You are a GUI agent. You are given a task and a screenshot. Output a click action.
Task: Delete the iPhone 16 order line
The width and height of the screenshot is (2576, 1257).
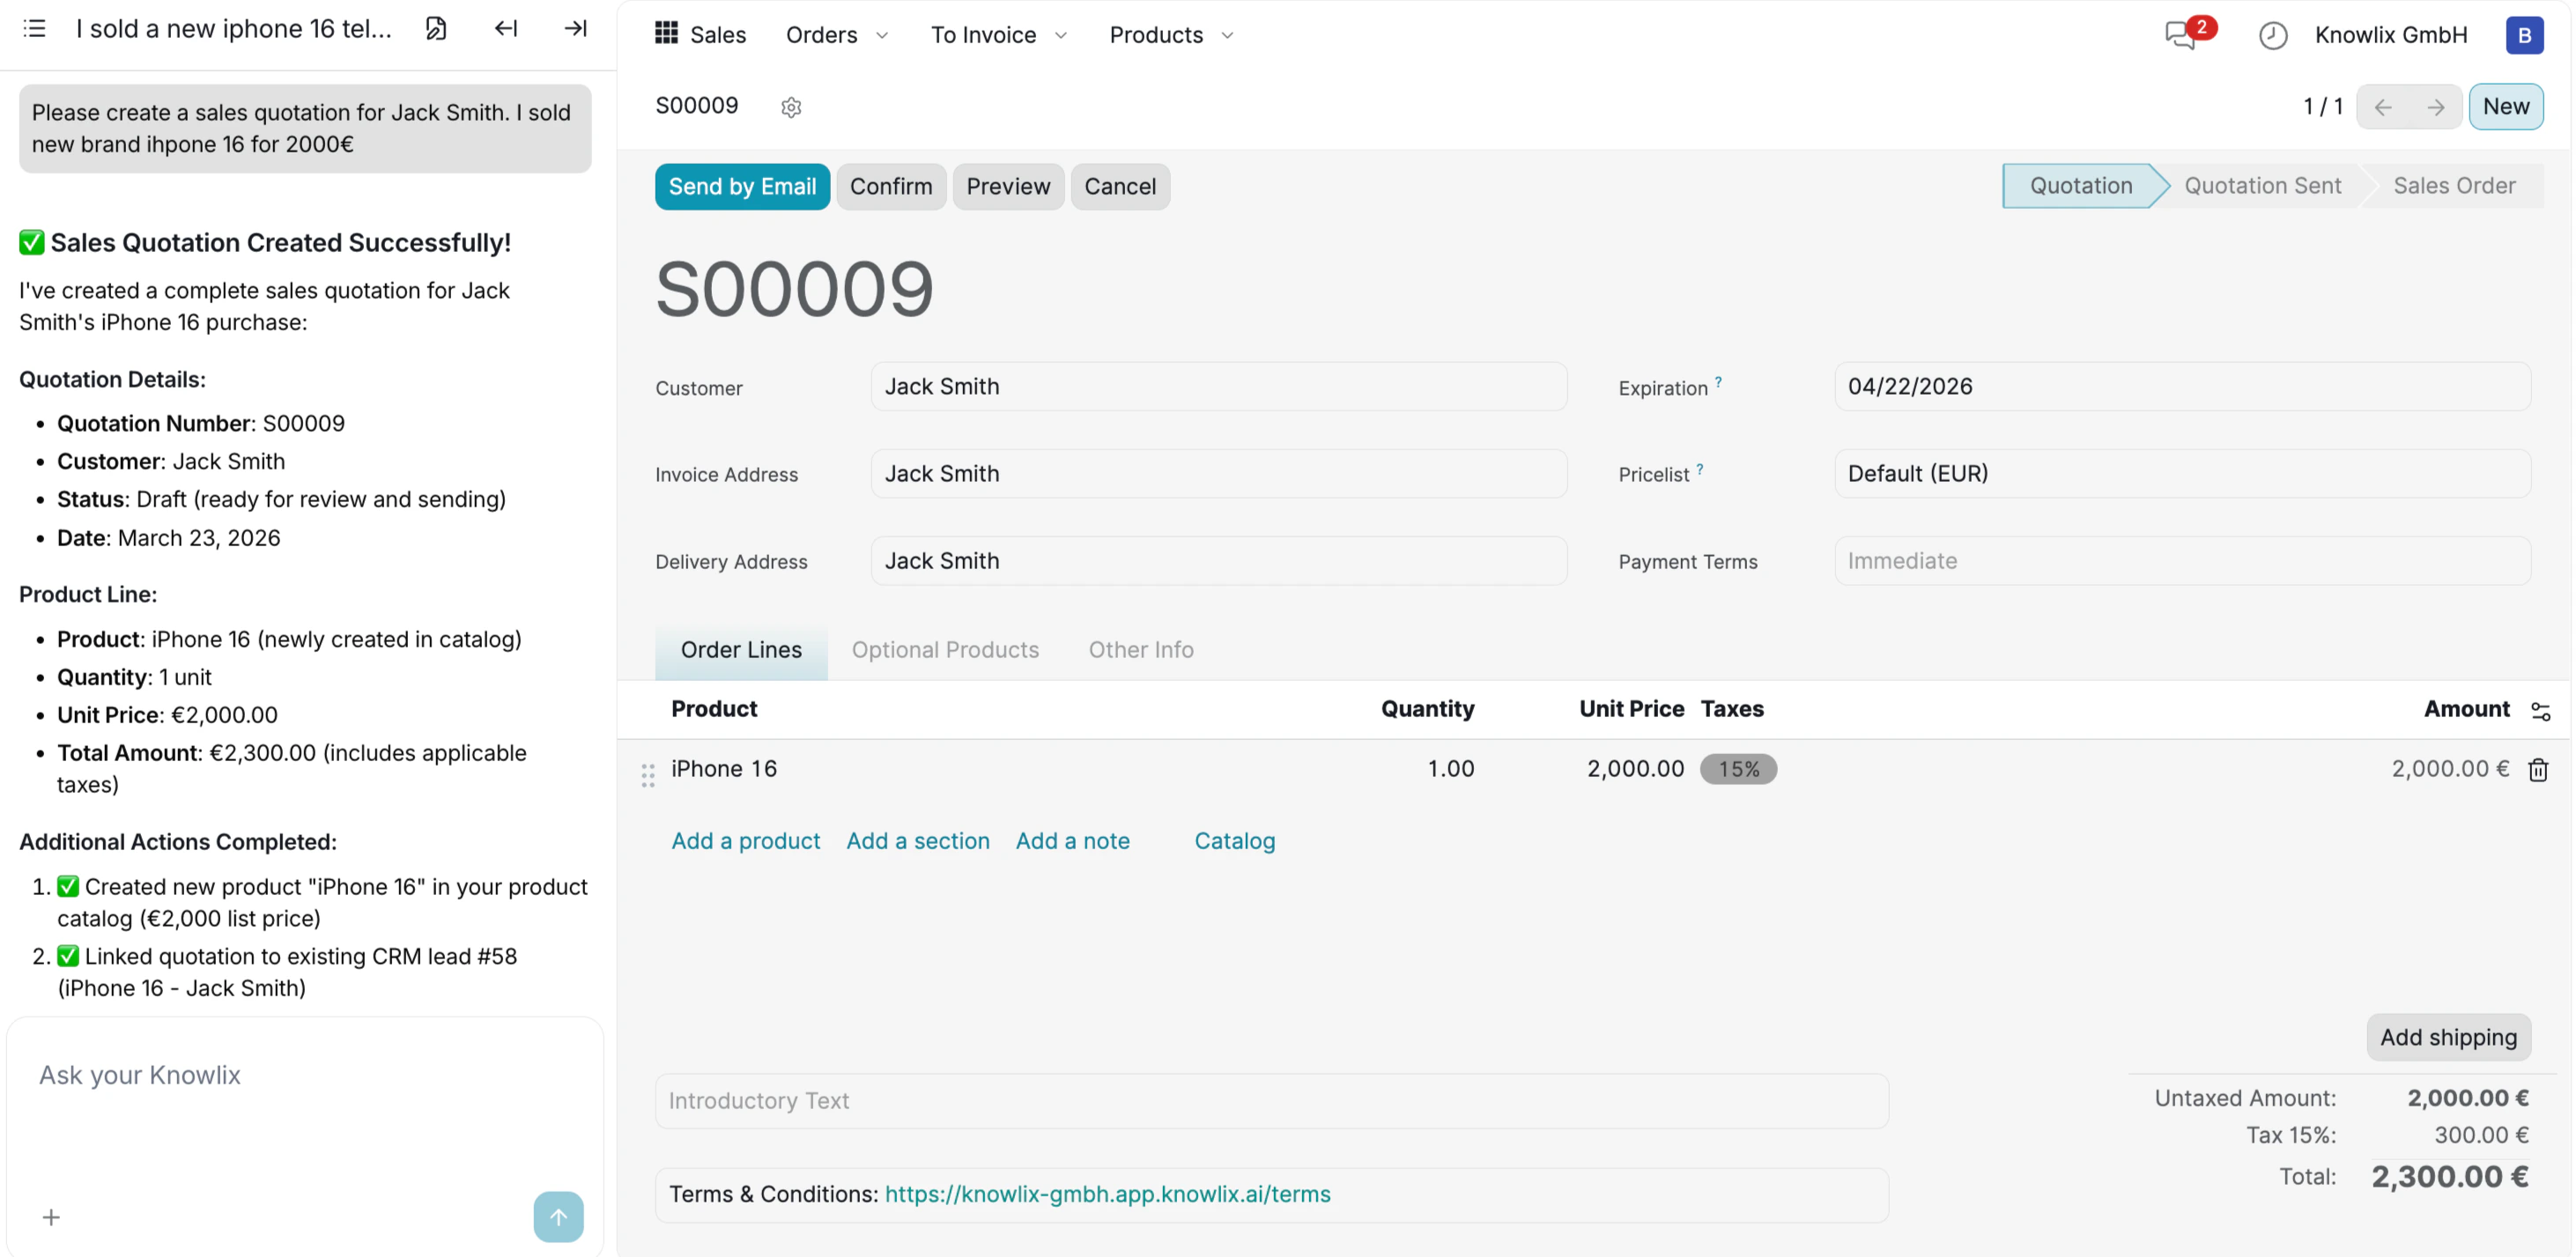tap(2538, 769)
